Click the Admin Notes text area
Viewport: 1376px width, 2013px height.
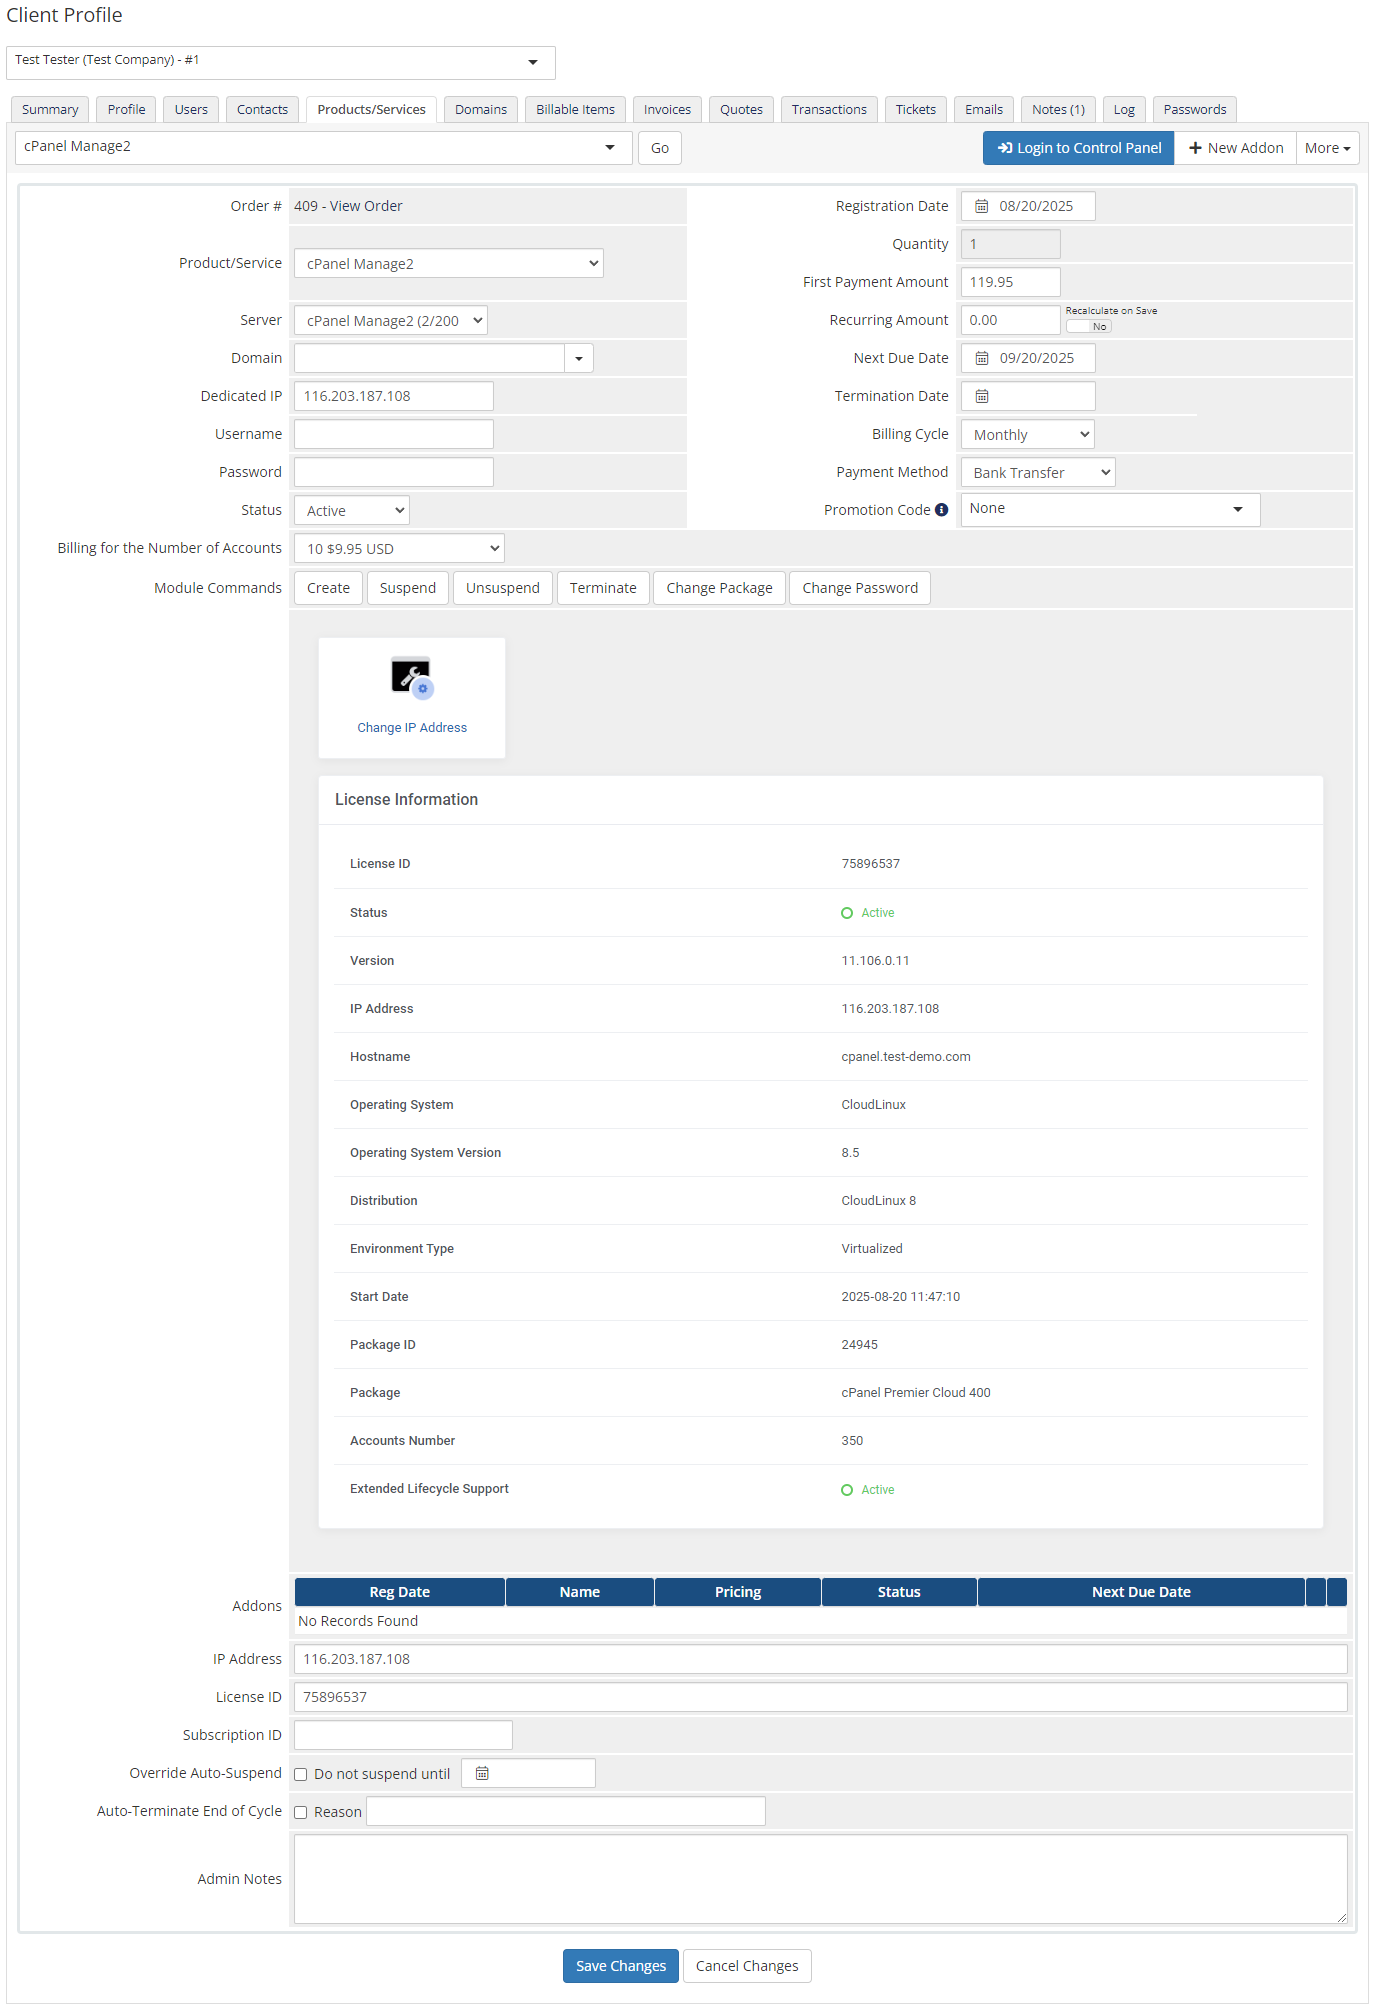coord(820,1879)
